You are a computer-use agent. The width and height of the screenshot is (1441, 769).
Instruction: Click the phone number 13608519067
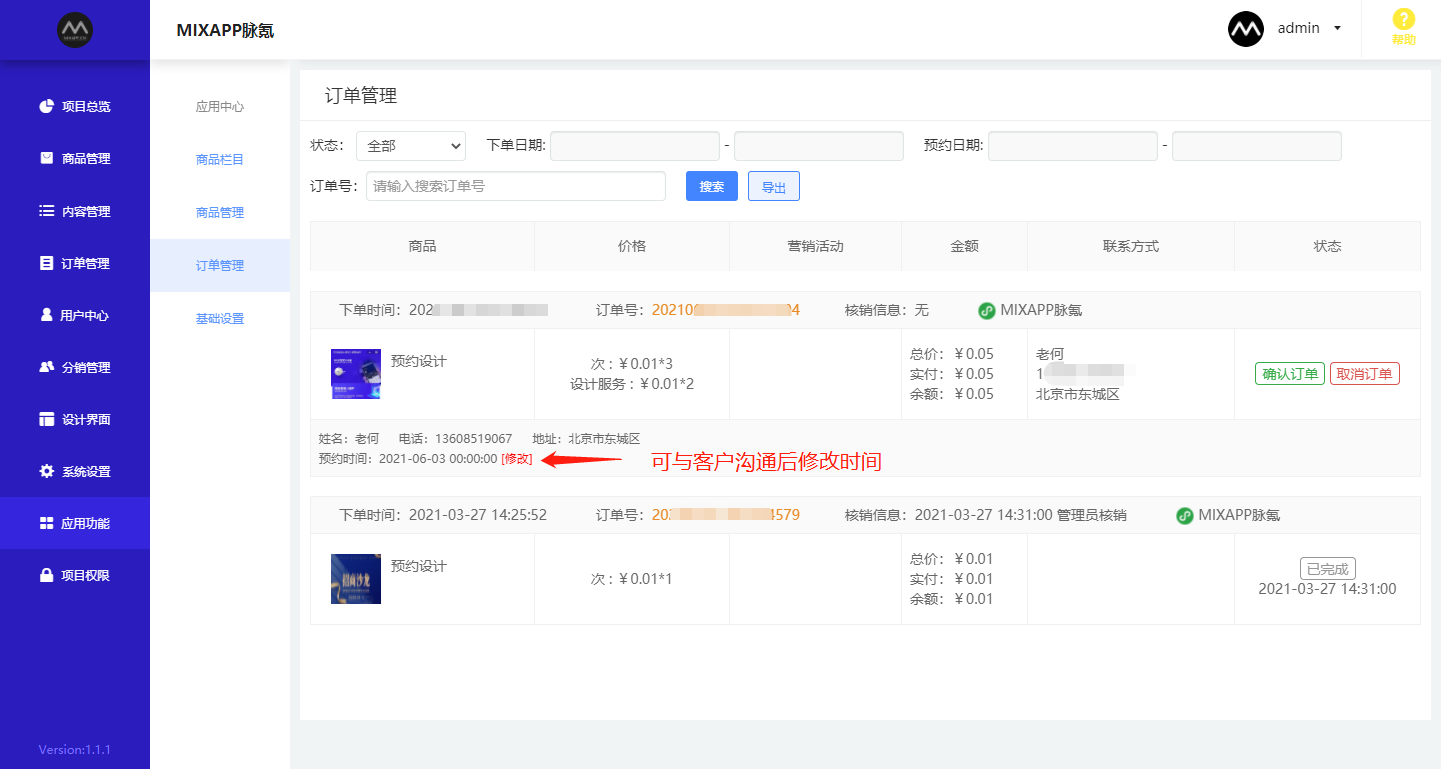pos(475,439)
